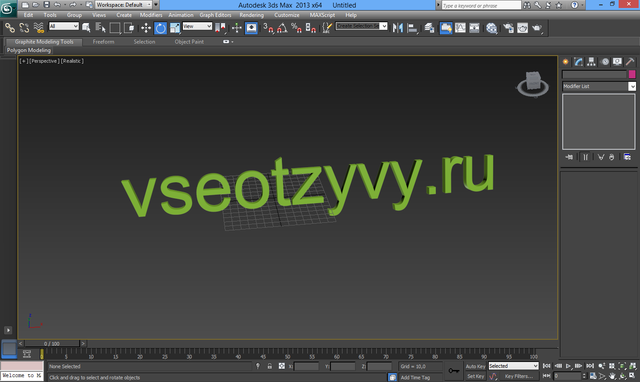Open the Modifiers menu
The image size is (640, 382).
tap(151, 15)
